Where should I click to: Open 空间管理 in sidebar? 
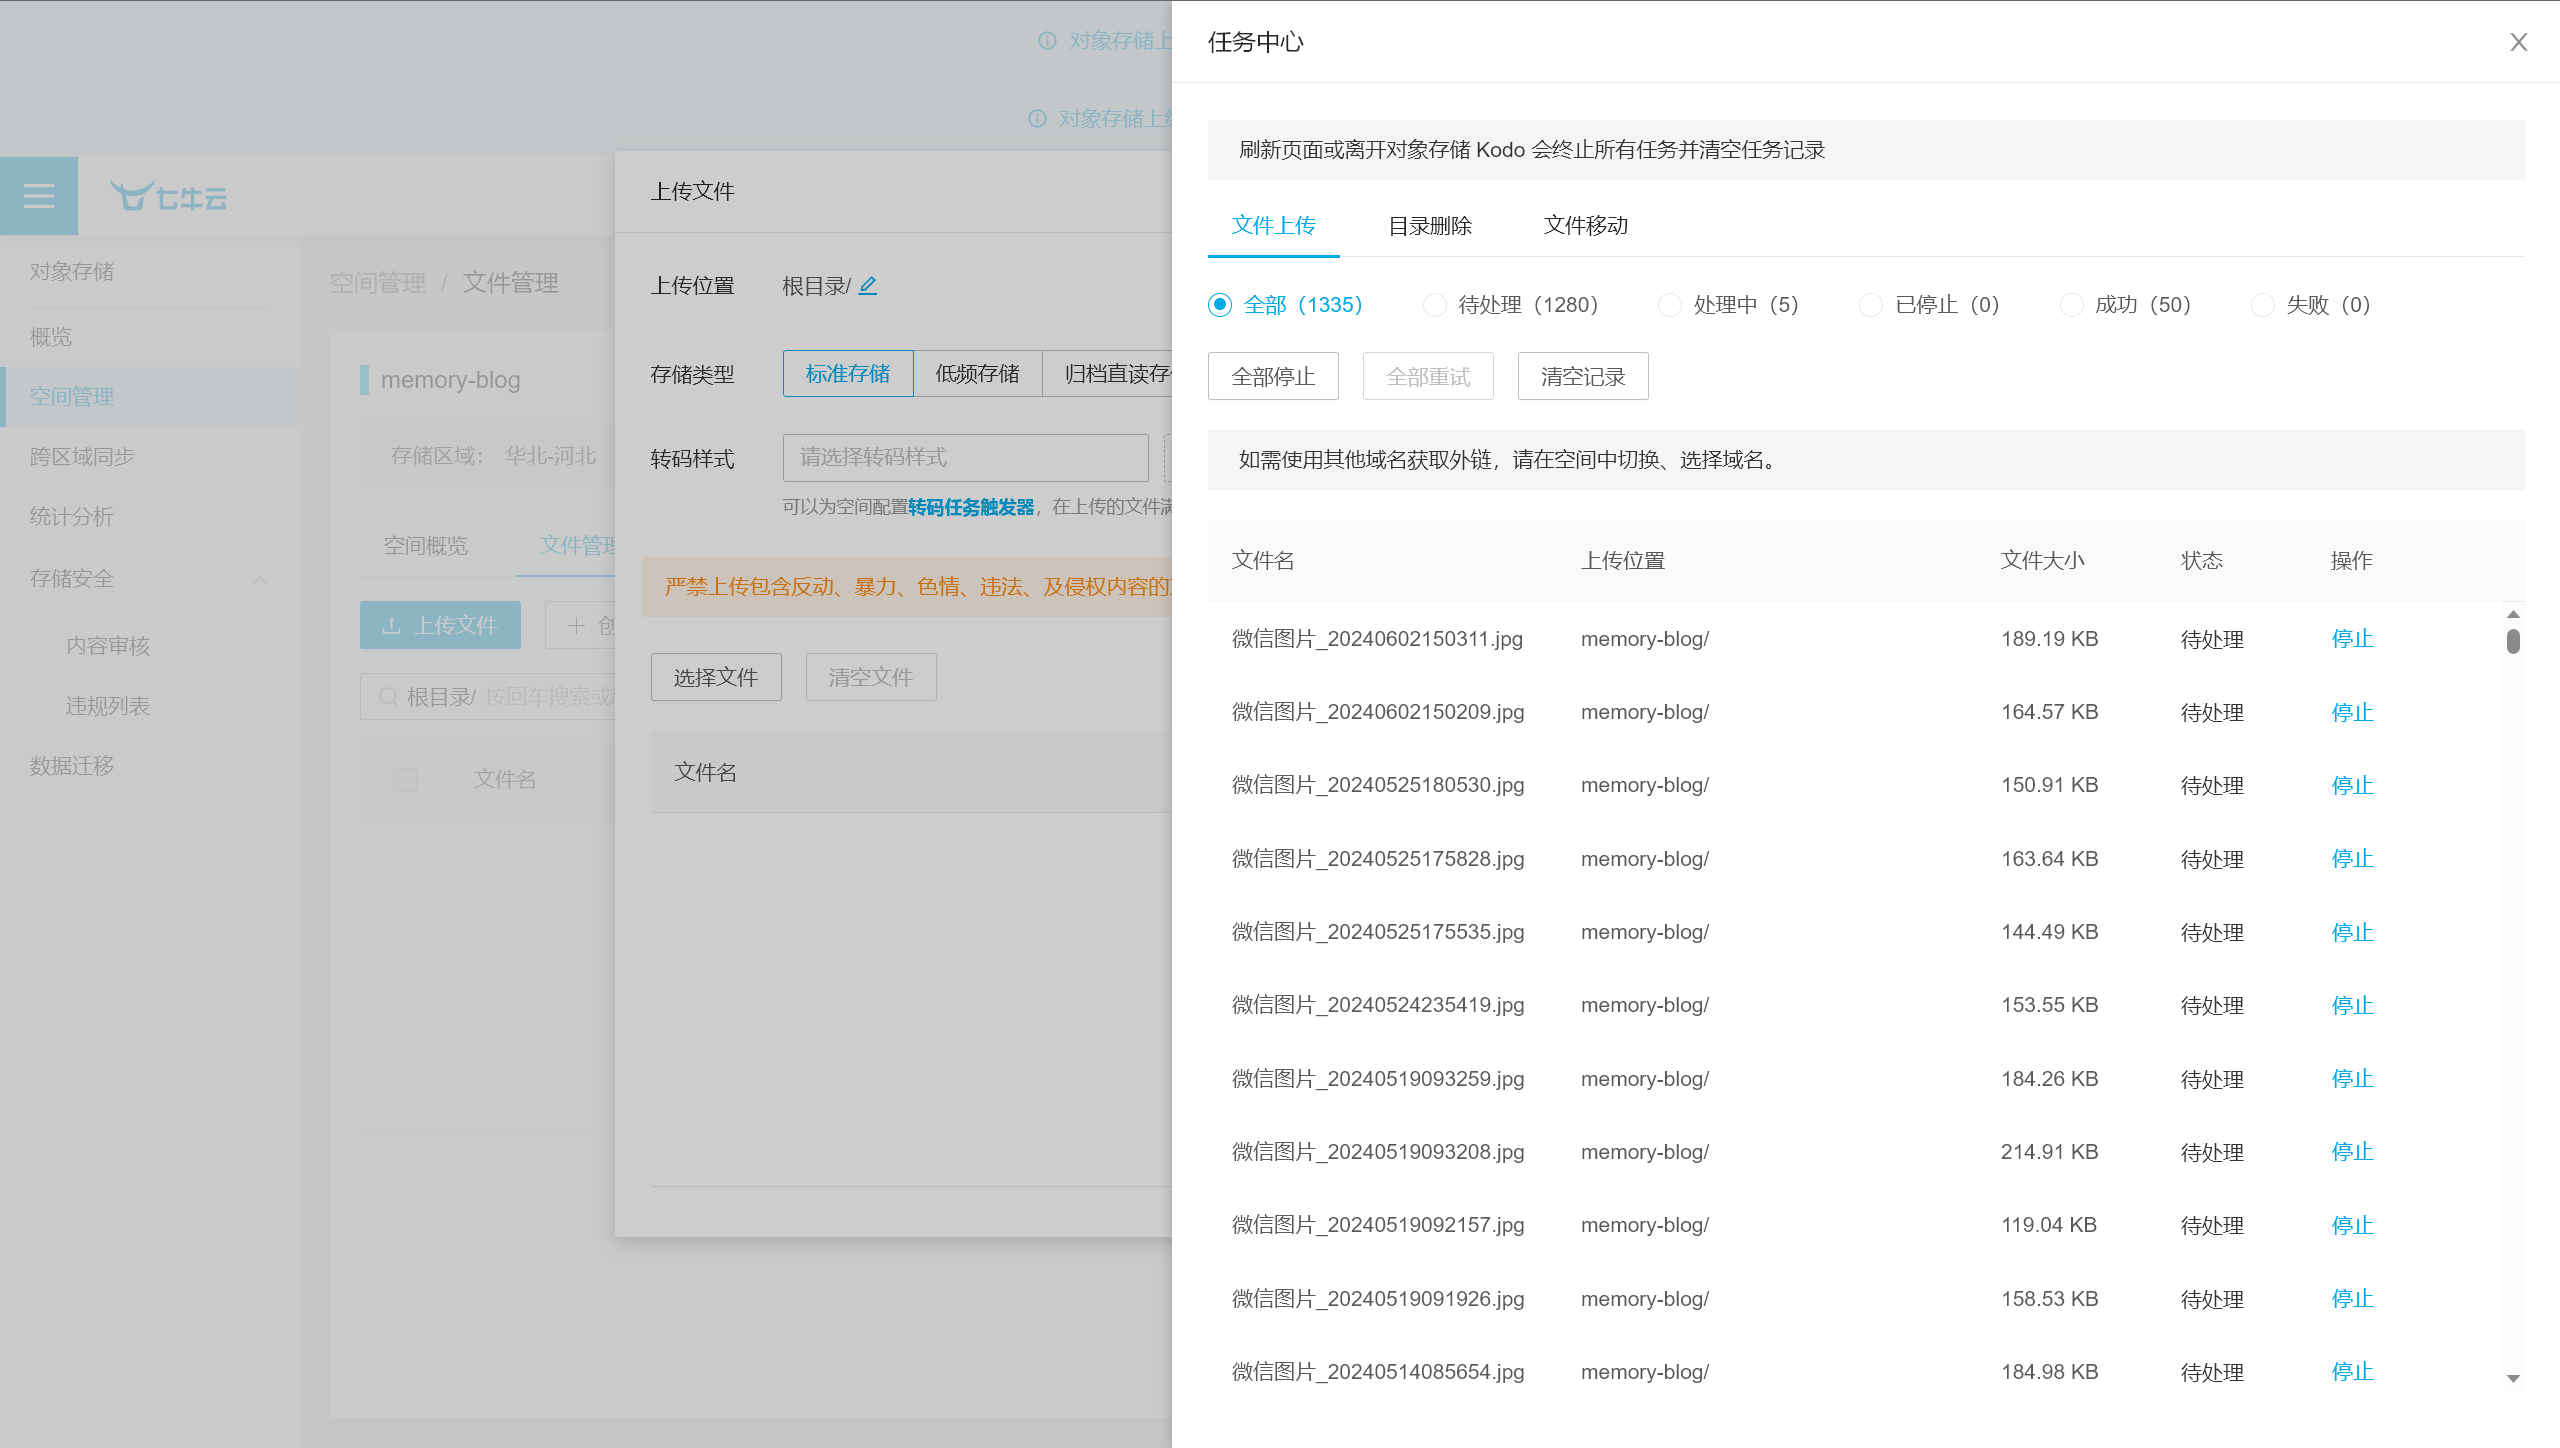click(72, 397)
